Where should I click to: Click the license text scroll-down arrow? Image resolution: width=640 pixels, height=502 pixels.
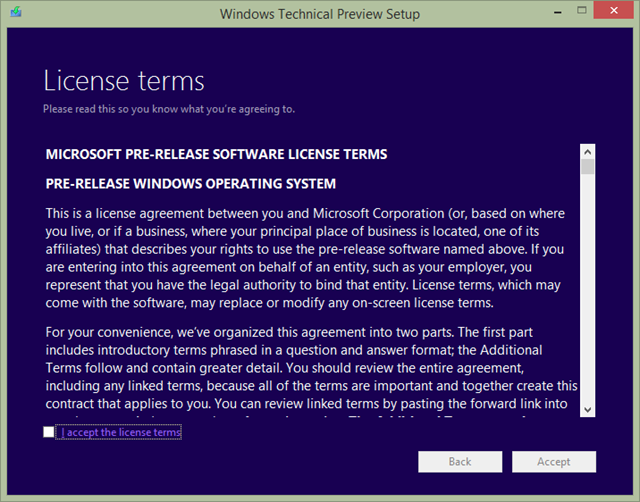pyautogui.click(x=587, y=410)
